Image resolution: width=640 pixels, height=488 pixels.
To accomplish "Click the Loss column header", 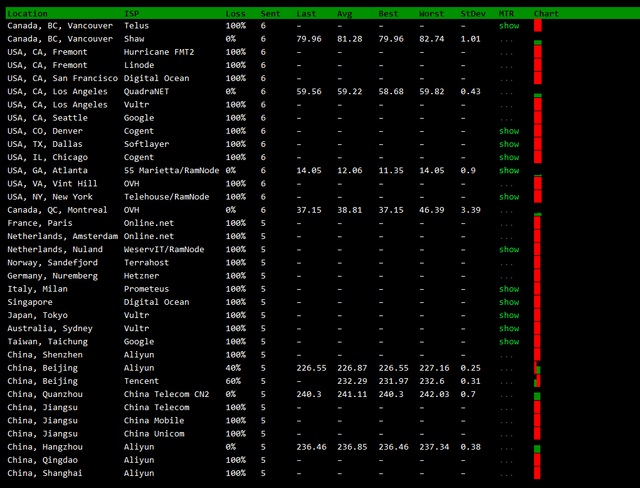I will [236, 13].
